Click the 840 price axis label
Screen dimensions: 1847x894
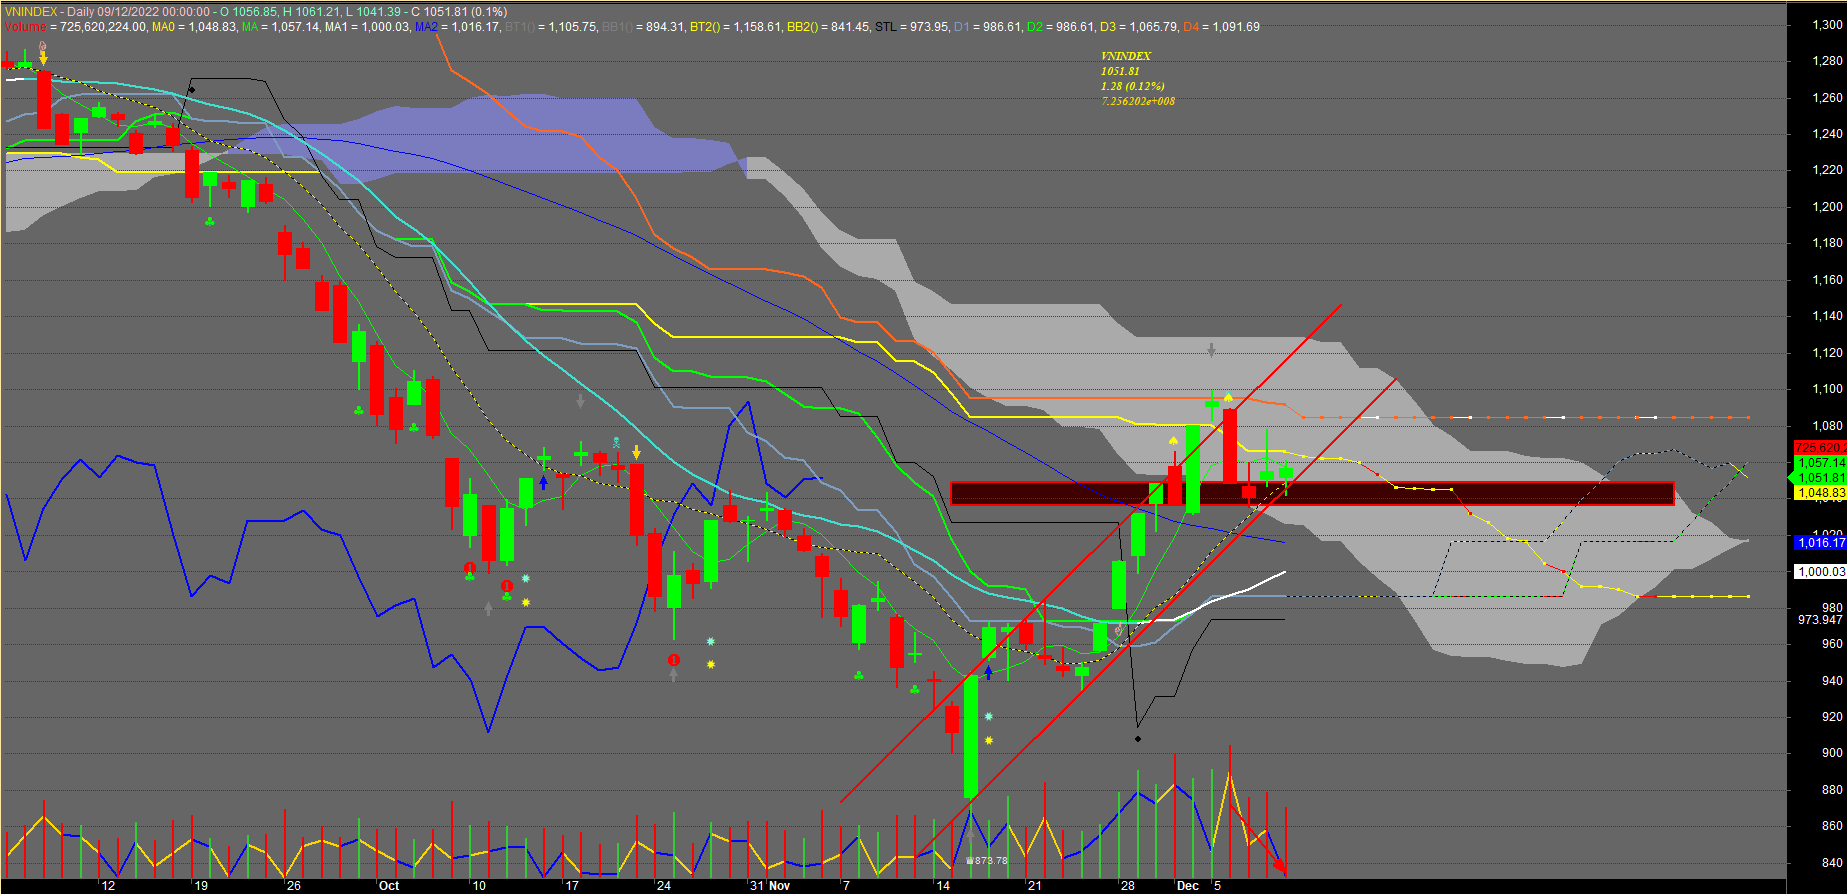[x=1832, y=862]
